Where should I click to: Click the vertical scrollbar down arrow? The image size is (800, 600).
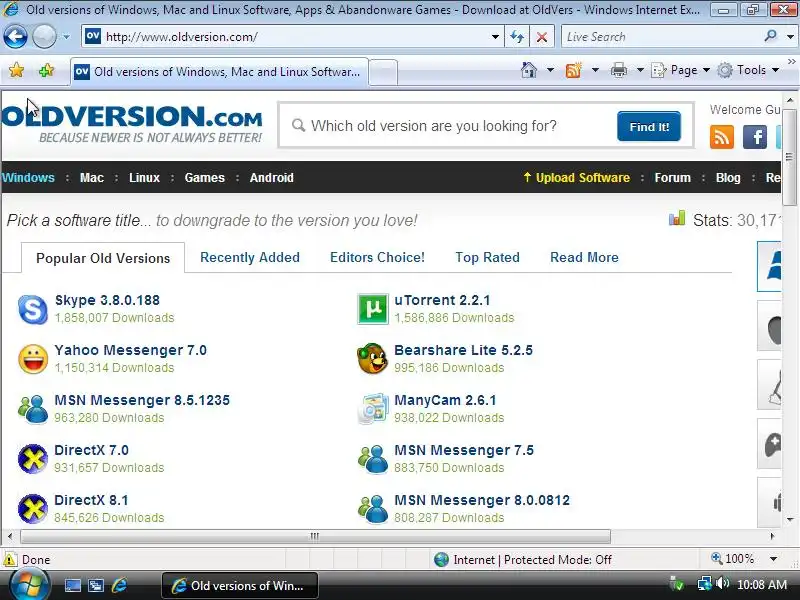point(790,519)
